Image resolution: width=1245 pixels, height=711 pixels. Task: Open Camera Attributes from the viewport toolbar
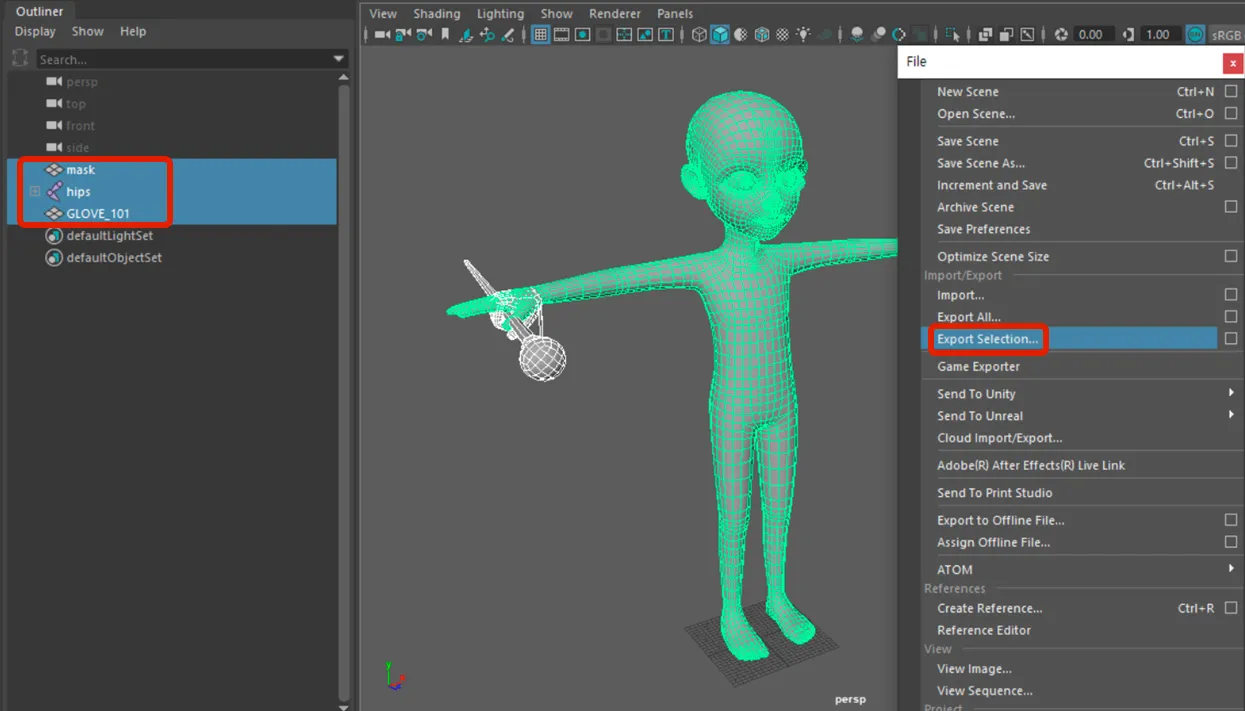pyautogui.click(x=424, y=35)
